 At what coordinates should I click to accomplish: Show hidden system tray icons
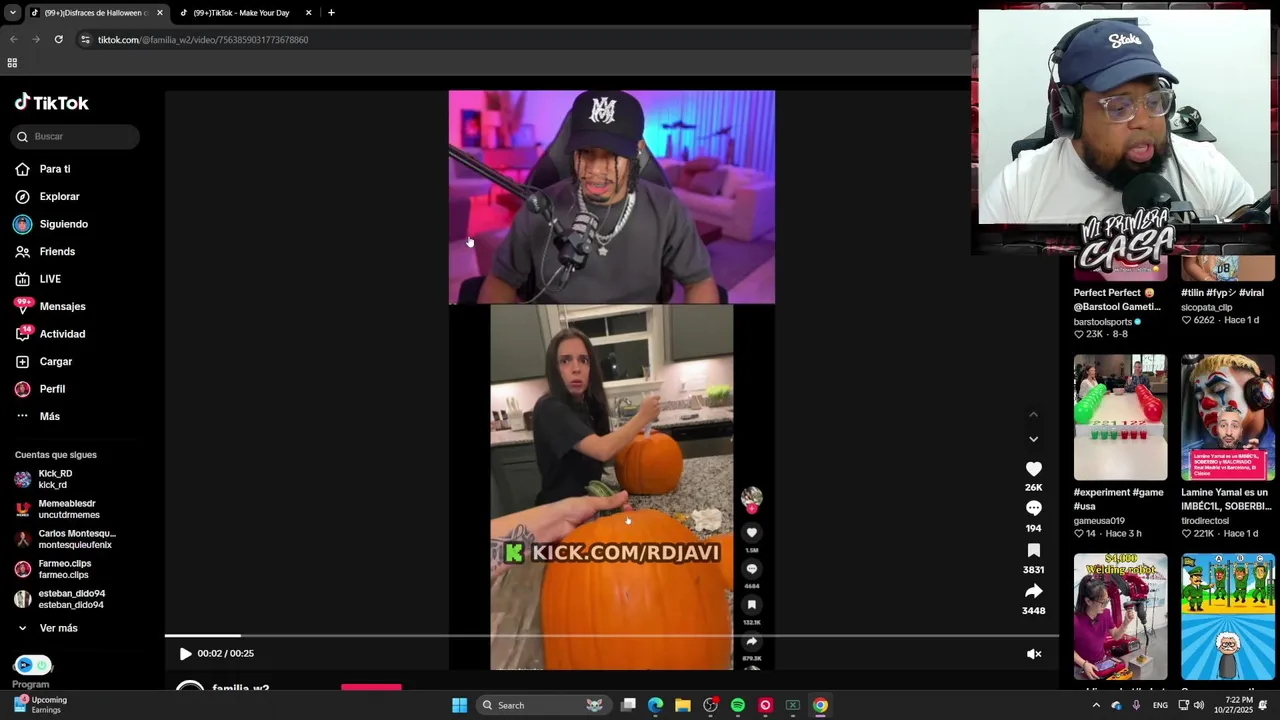tap(1096, 705)
